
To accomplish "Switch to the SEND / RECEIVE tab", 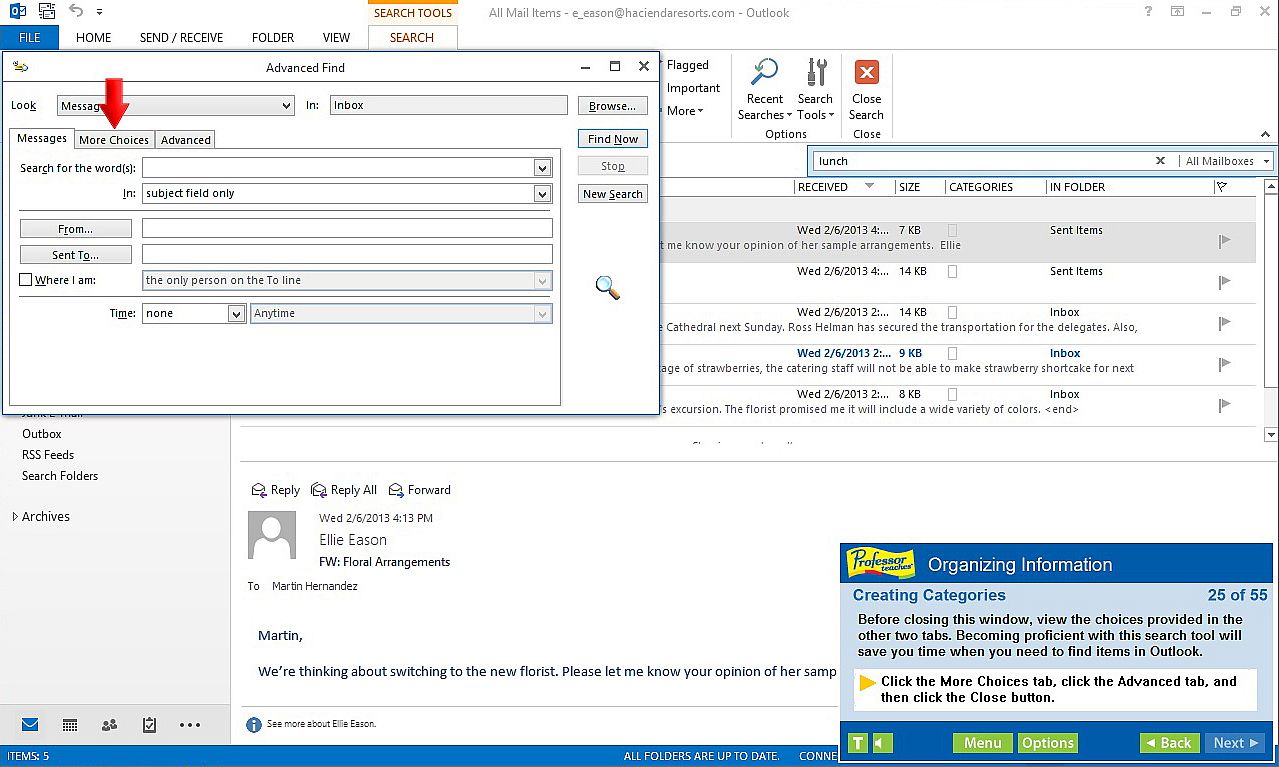I will click(181, 38).
